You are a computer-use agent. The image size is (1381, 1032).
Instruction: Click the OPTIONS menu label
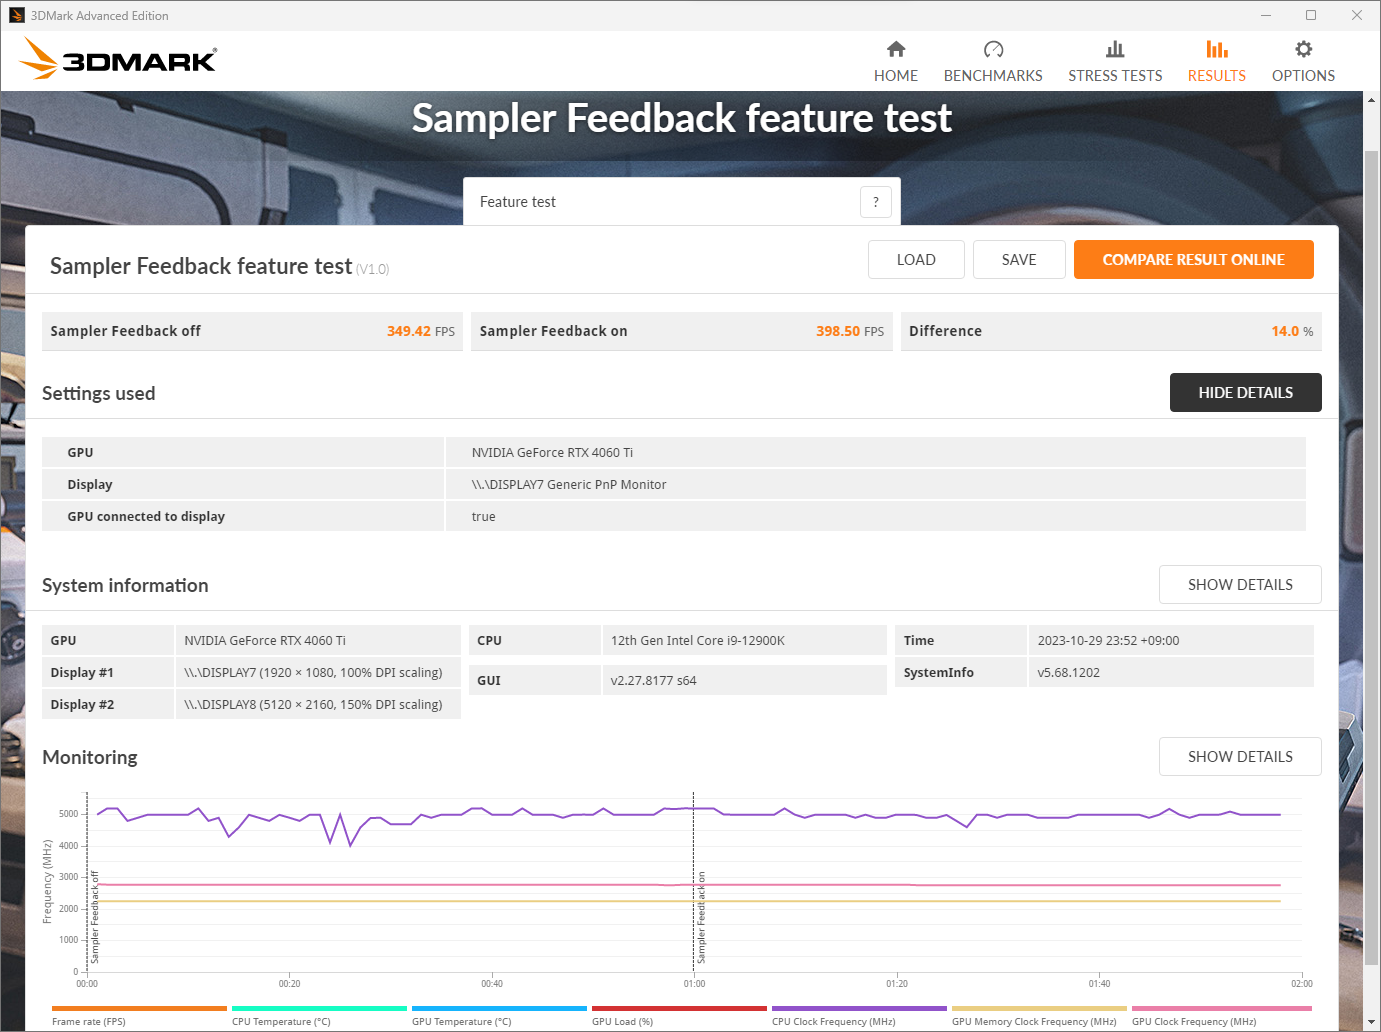1303,76
